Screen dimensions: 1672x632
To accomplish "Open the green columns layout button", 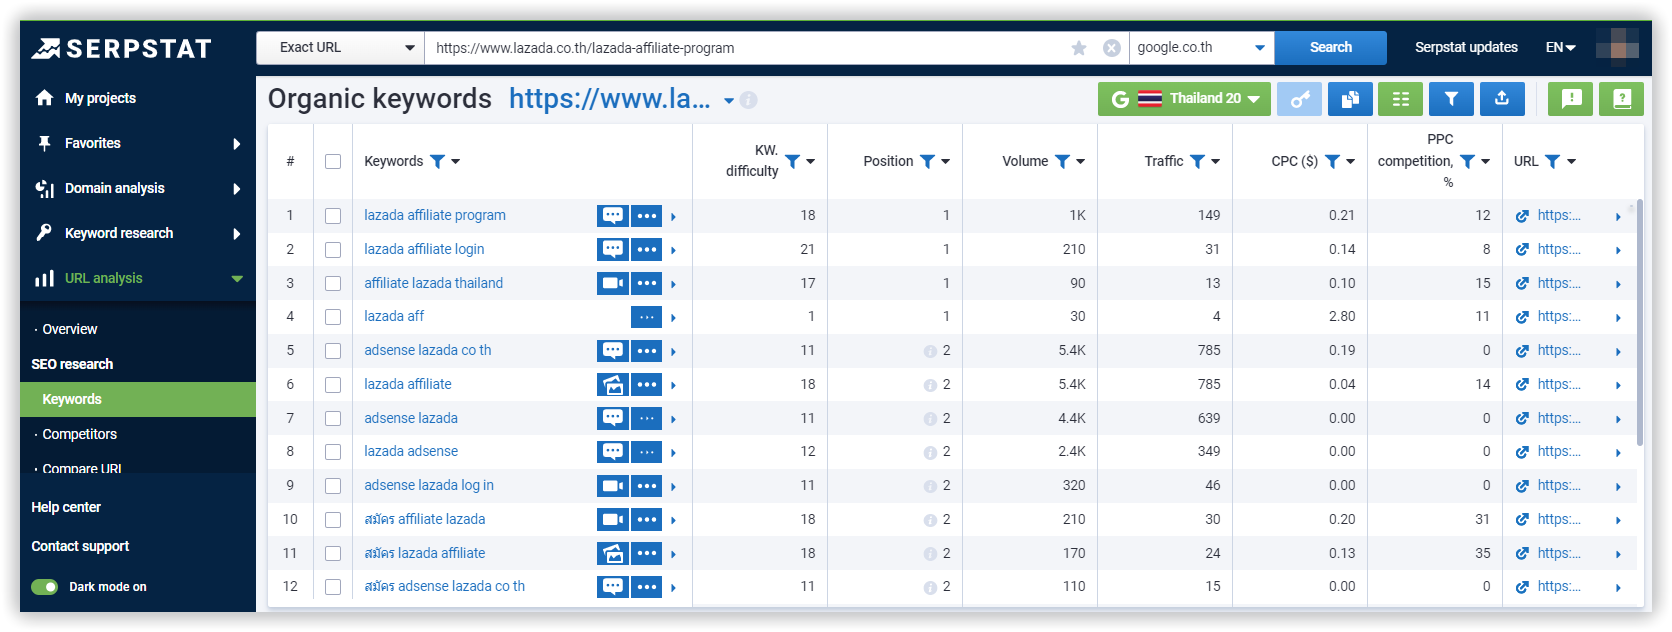I will point(1400,99).
